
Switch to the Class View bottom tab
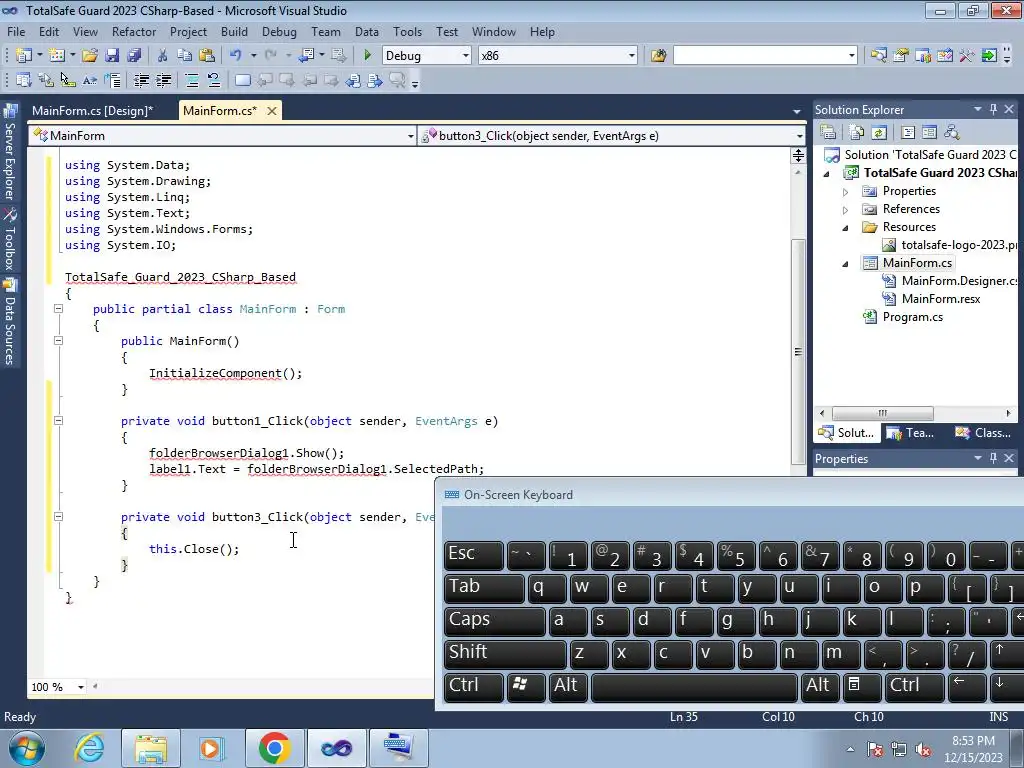(983, 432)
